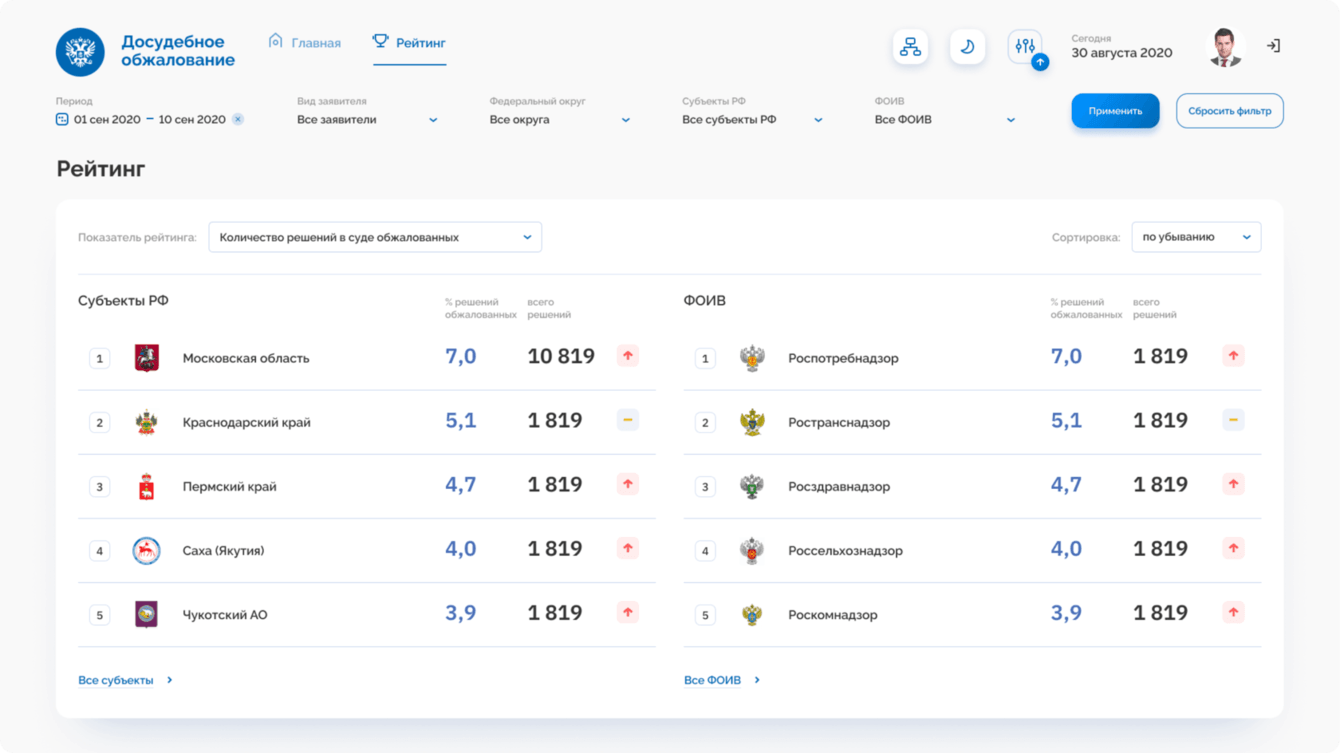Open user profile avatar
Screen dimensions: 1340x753
point(1225,47)
